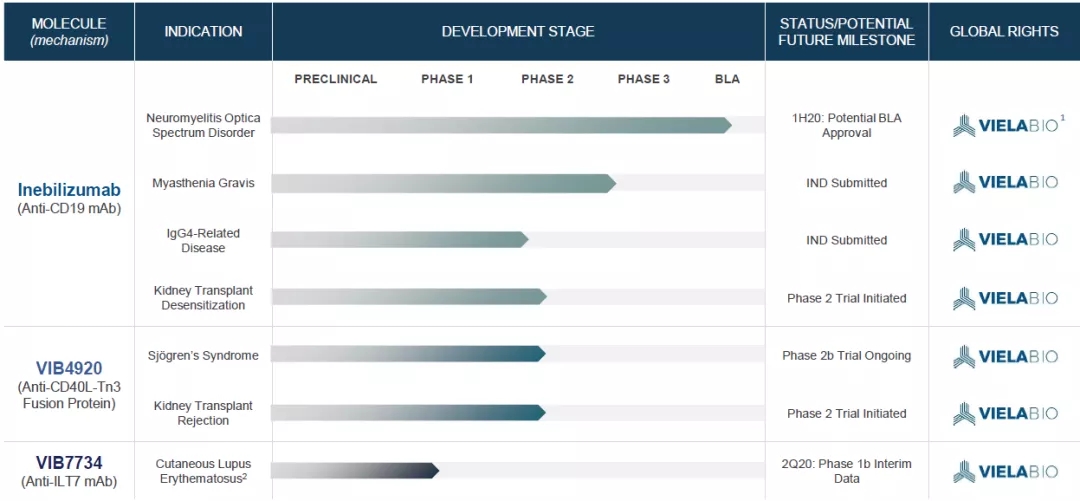Click Viela Bio logo in Neuromyelitis Optica row
Image resolution: width=1080 pixels, height=501 pixels.
click(1005, 126)
